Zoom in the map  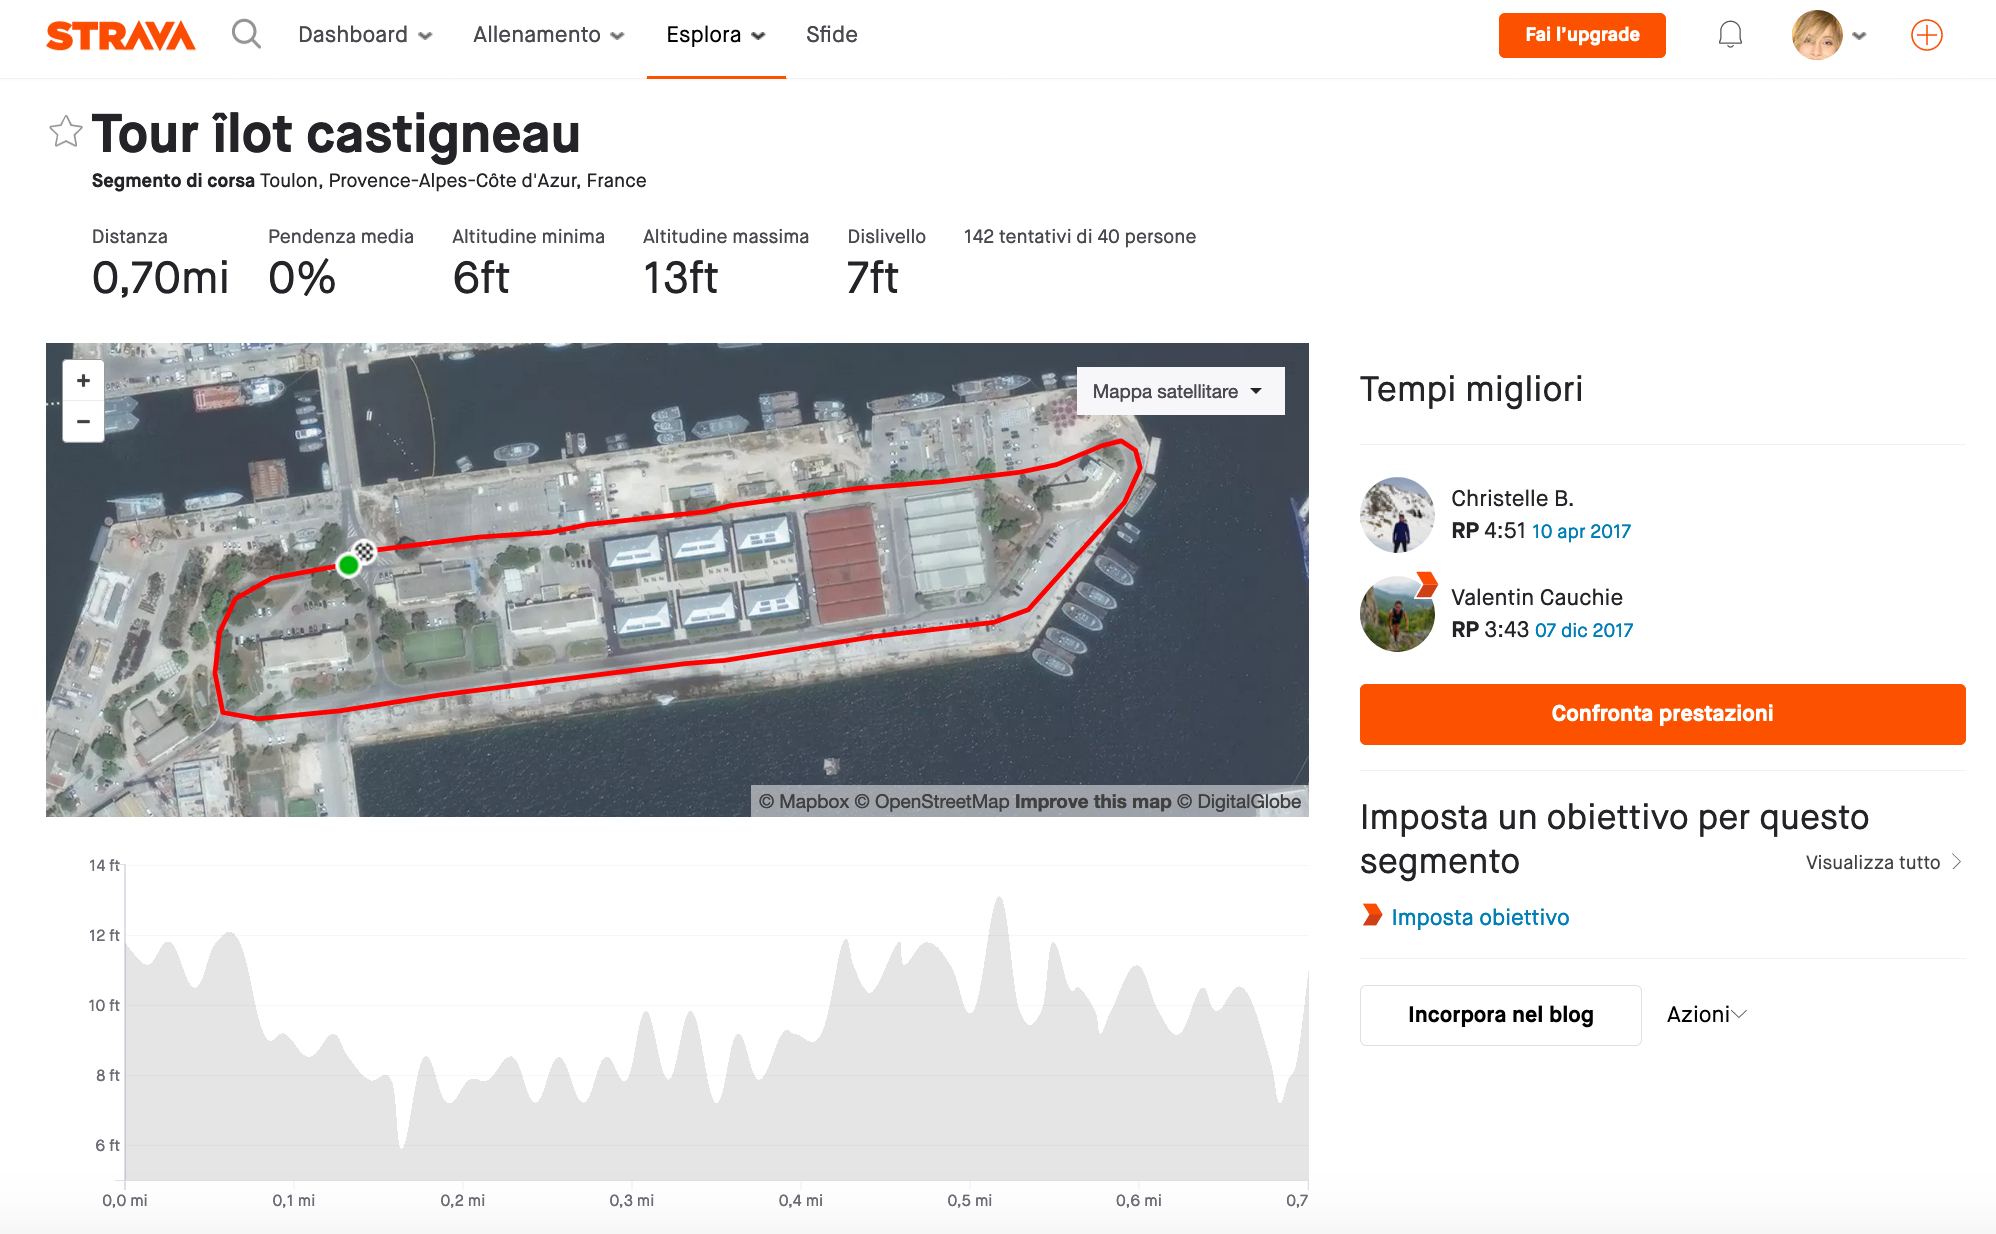[x=84, y=380]
